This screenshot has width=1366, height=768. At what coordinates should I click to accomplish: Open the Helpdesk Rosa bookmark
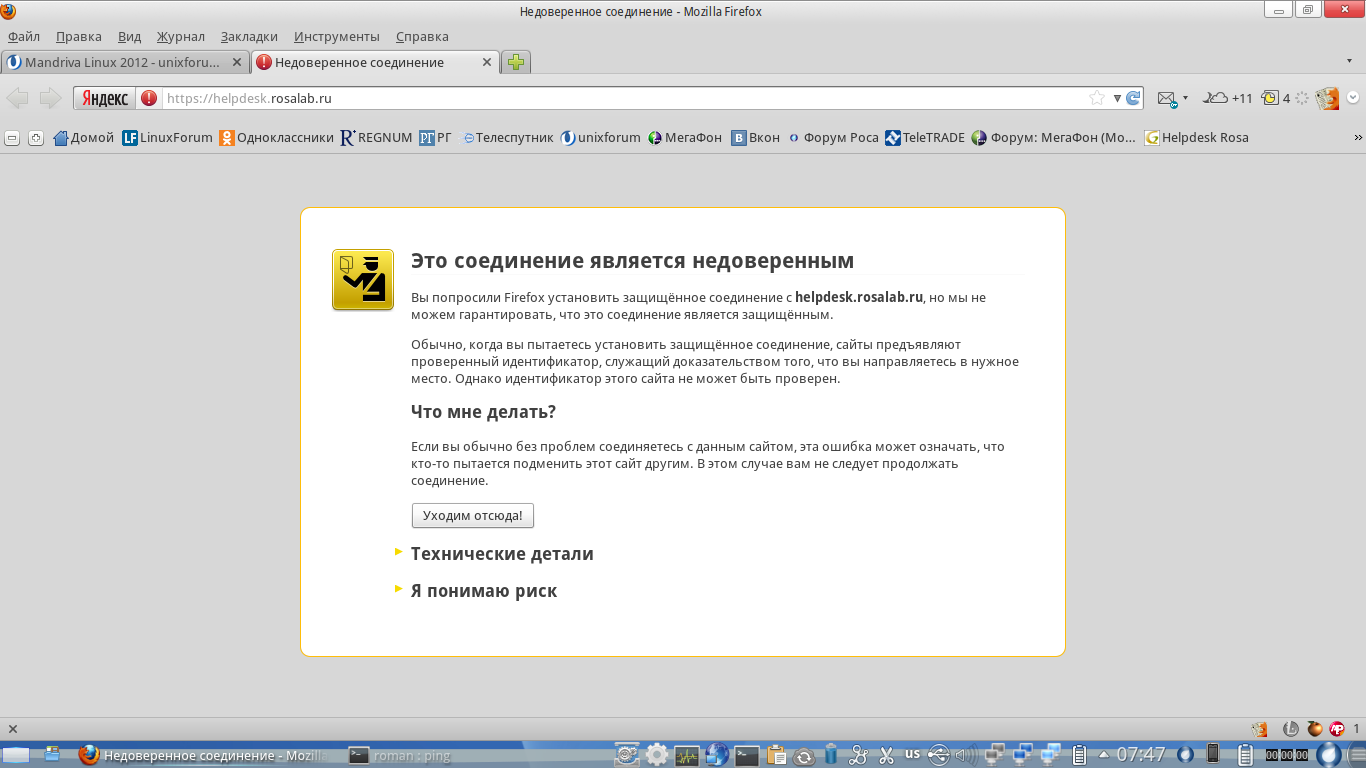point(1197,138)
